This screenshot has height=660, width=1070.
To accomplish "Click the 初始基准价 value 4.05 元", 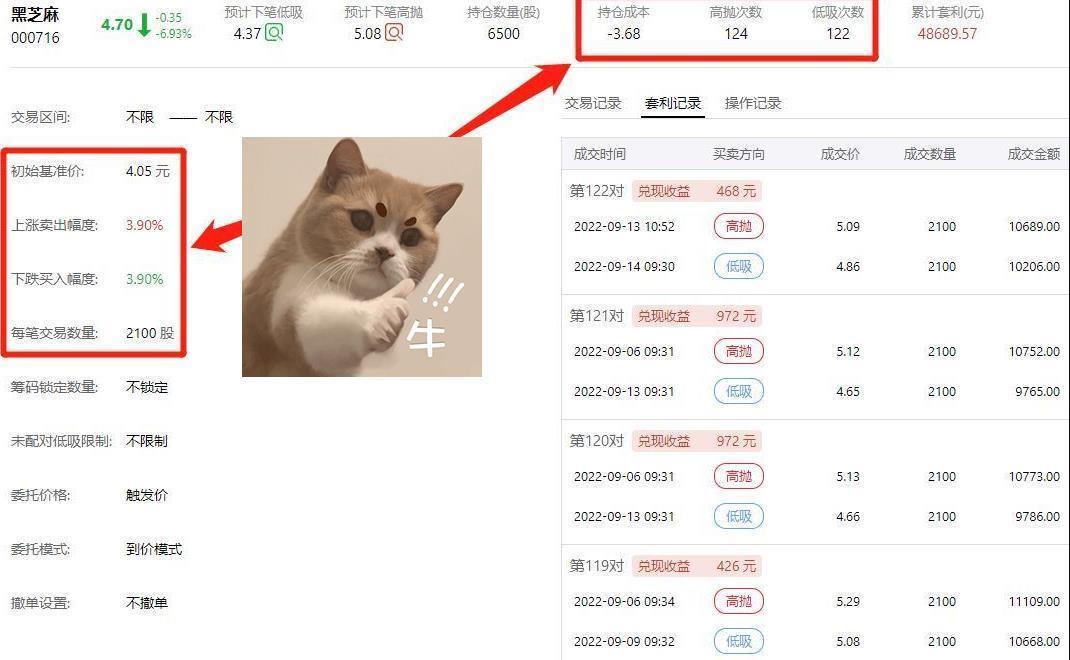I will (147, 171).
